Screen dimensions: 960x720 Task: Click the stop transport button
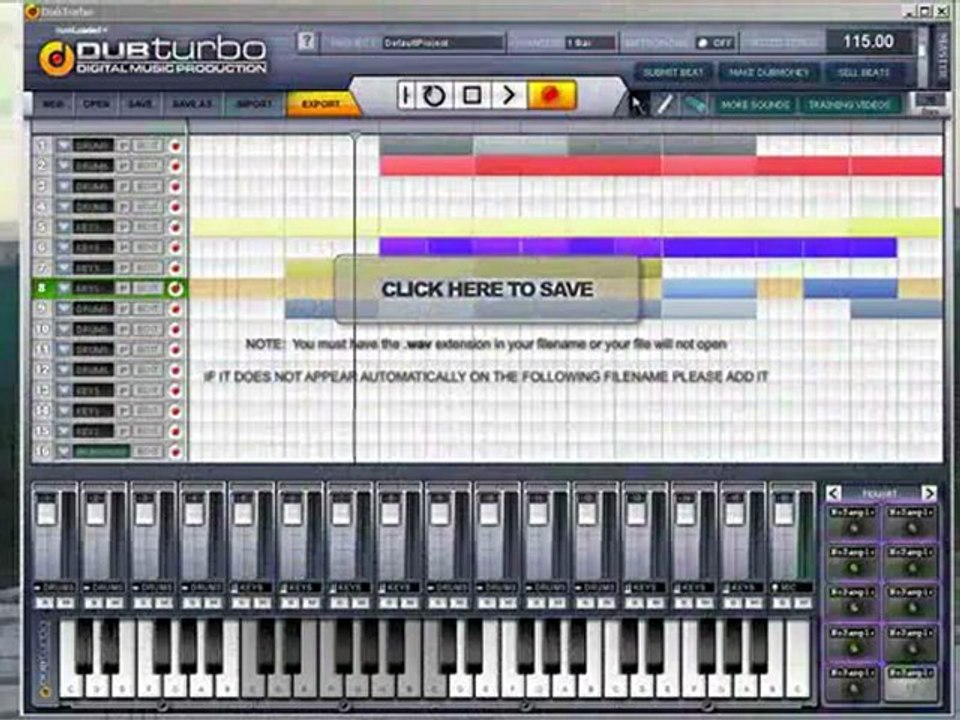471,96
